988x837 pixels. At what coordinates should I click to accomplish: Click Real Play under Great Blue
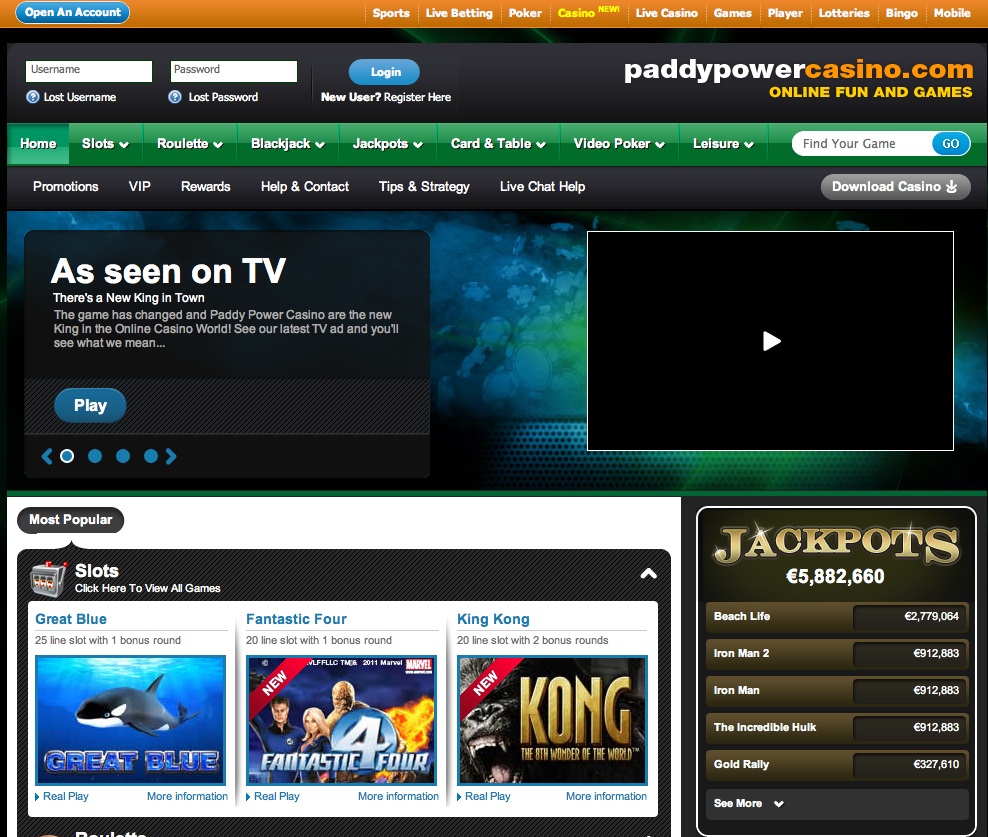(x=66, y=796)
